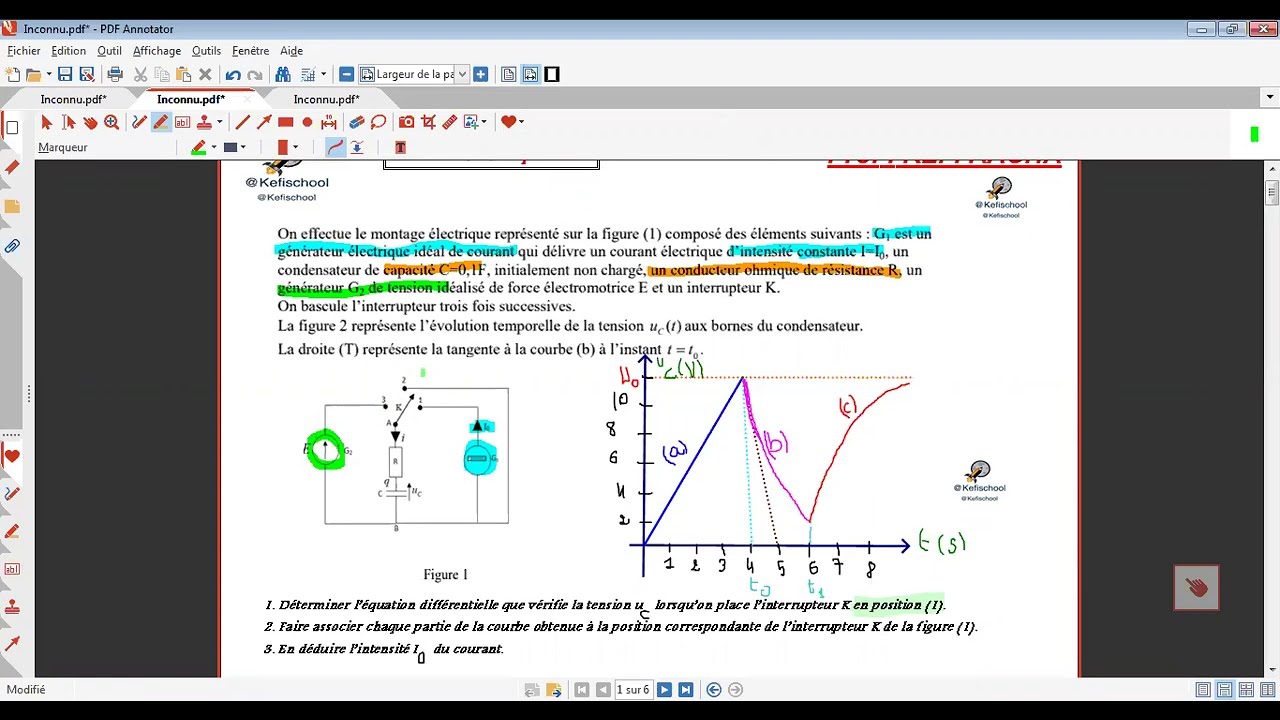Select the red width swatch
The height and width of the screenshot is (720, 1280).
283,147
